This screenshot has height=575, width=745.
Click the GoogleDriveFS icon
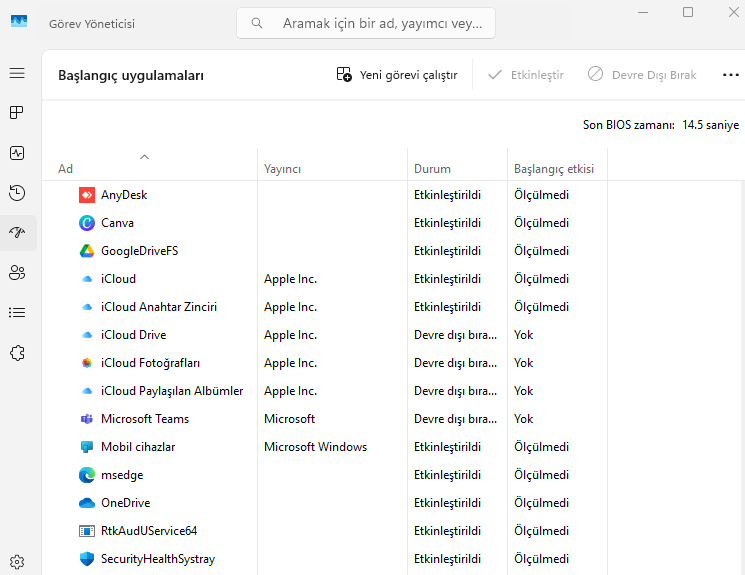tap(87, 251)
